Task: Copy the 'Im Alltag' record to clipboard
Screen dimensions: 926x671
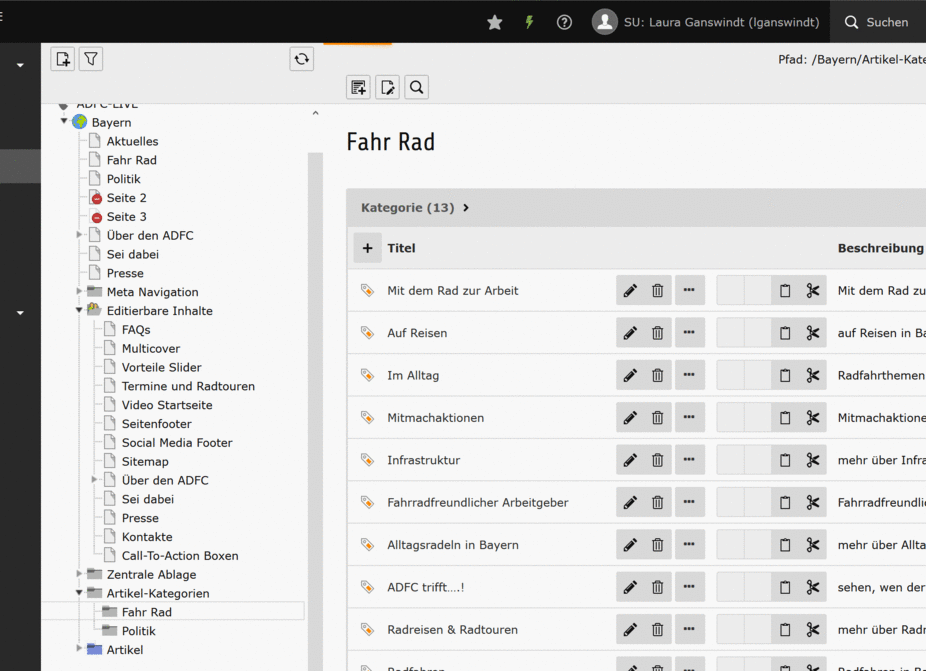Action: point(785,376)
